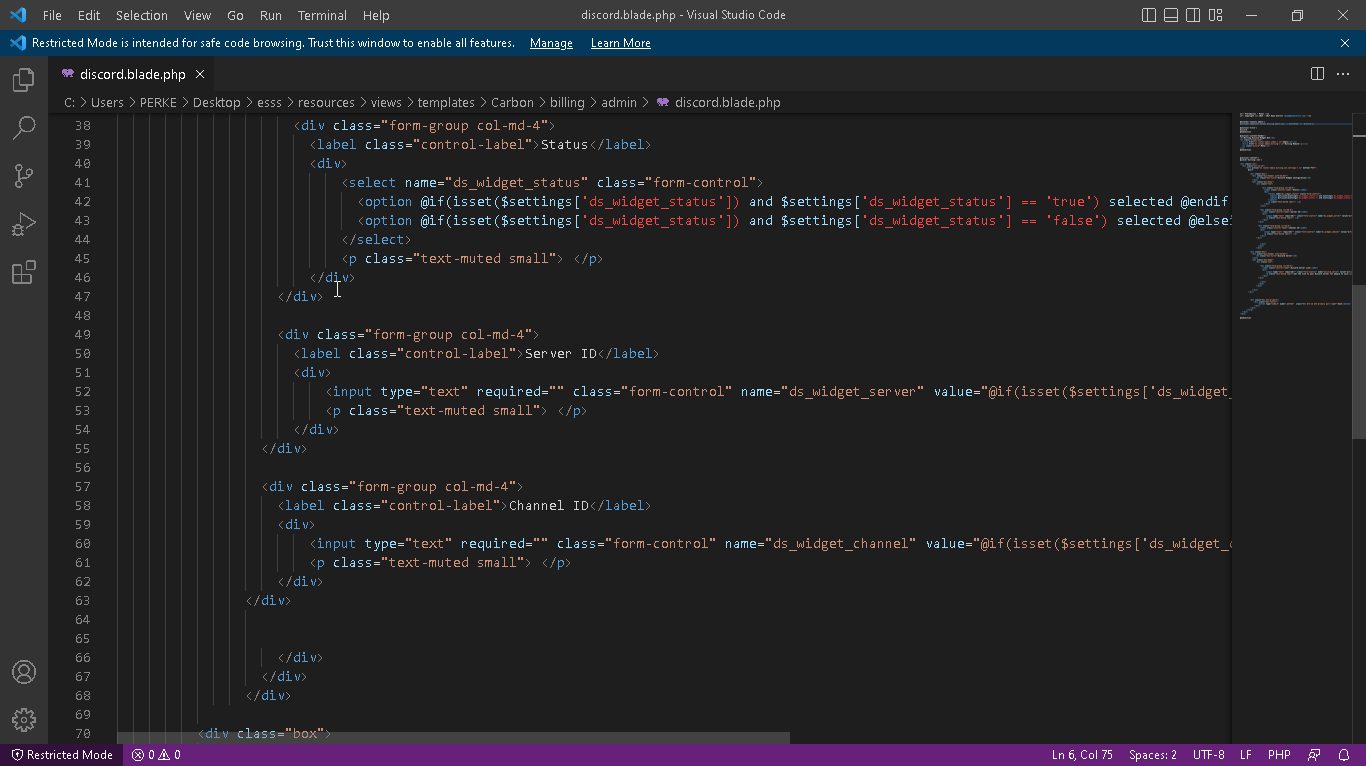Click the esss breadcrumb
The height and width of the screenshot is (766, 1366).
pyautogui.click(x=269, y=102)
